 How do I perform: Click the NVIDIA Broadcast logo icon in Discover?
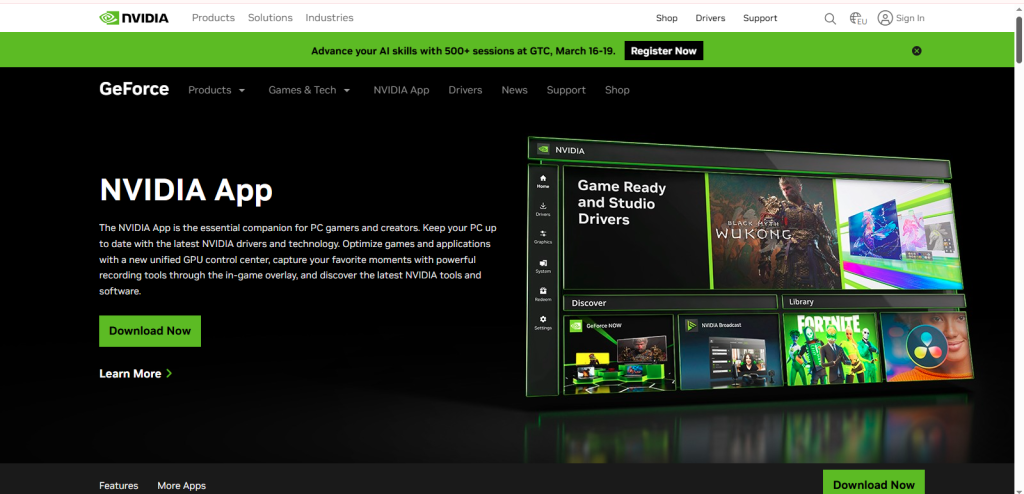point(692,325)
